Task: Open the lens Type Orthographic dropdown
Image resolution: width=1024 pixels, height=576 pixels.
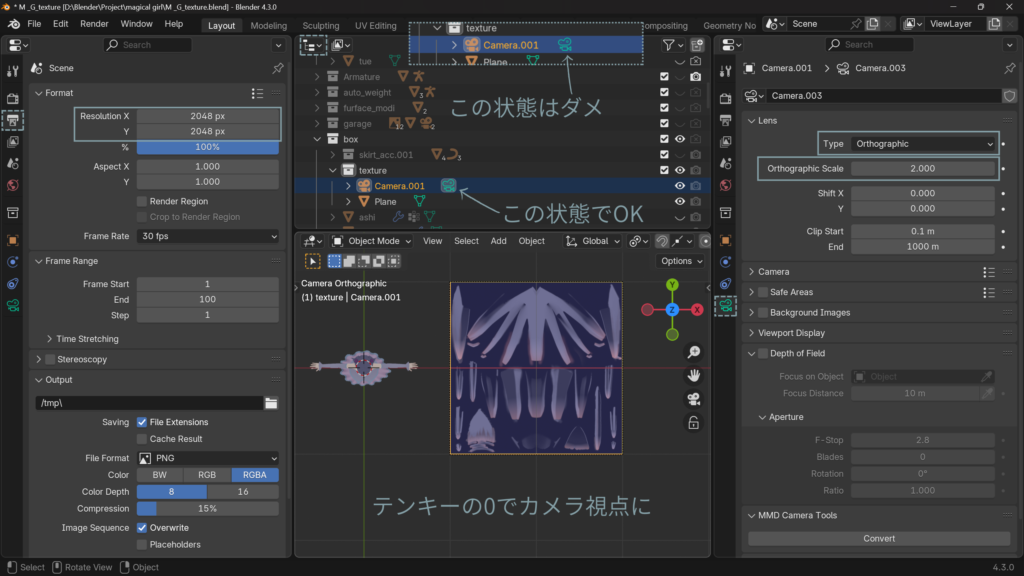Action: [922, 144]
